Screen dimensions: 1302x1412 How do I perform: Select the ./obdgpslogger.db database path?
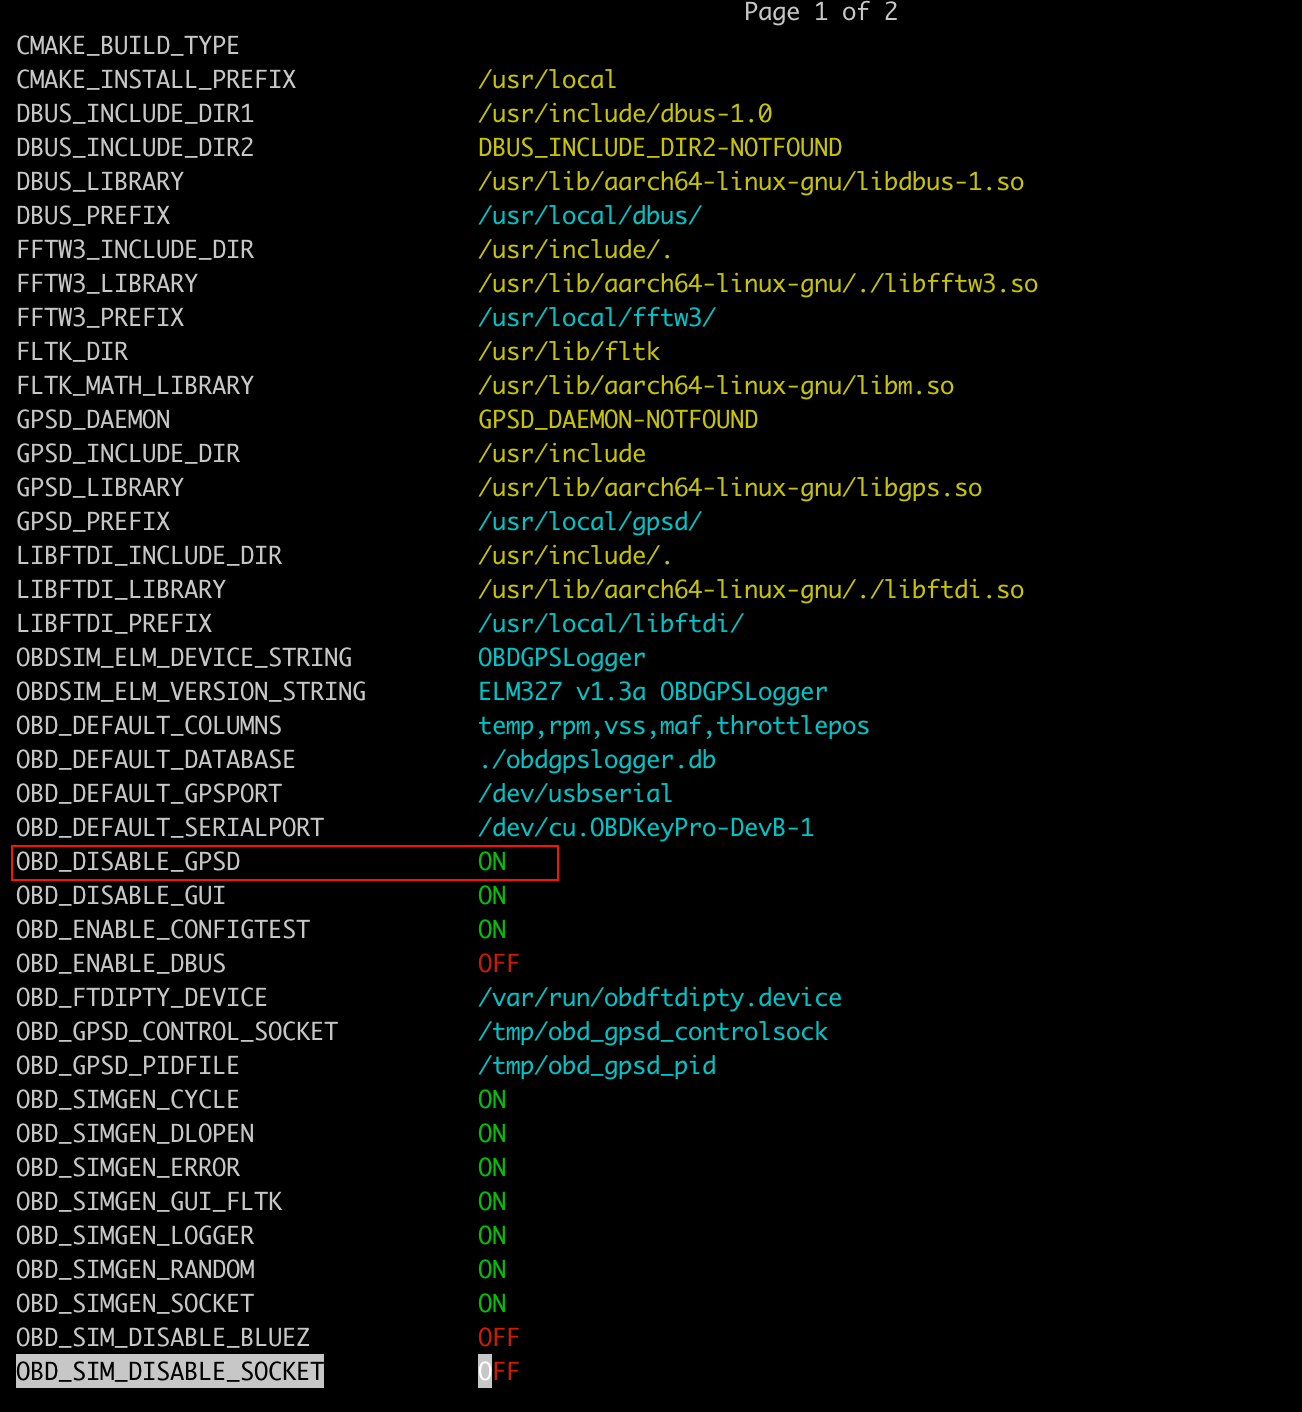point(597,760)
